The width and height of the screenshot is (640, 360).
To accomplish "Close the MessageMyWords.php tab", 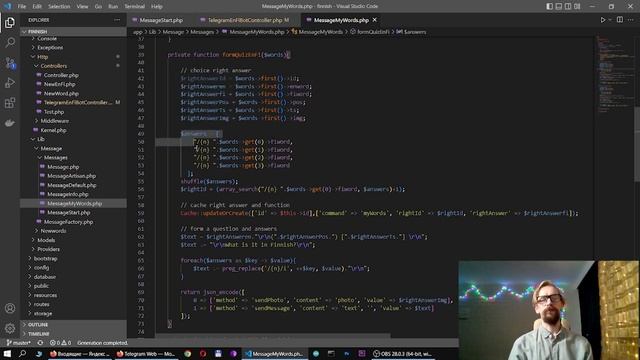I will click(x=374, y=20).
